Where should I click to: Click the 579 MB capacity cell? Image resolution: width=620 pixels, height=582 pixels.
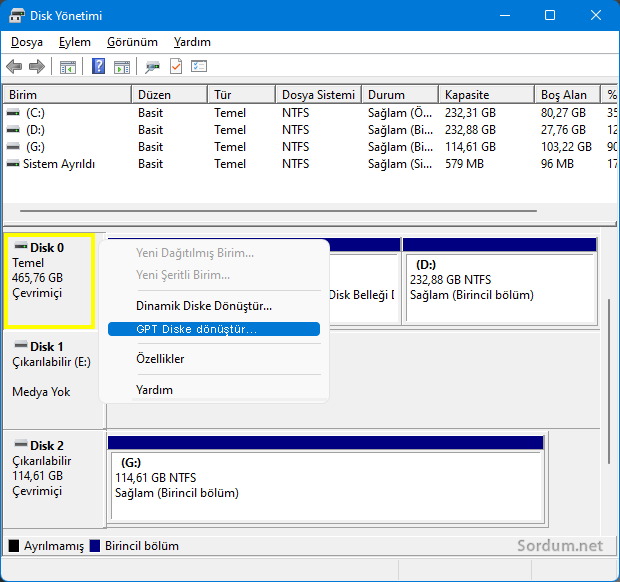click(464, 164)
